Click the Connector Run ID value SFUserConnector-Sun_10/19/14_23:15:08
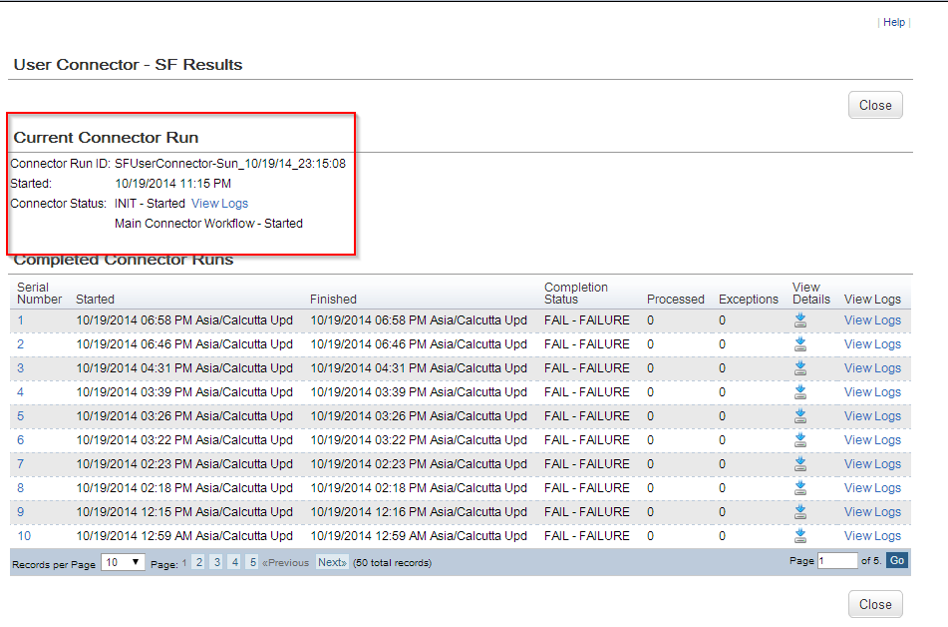The image size is (948, 627). [x=230, y=164]
